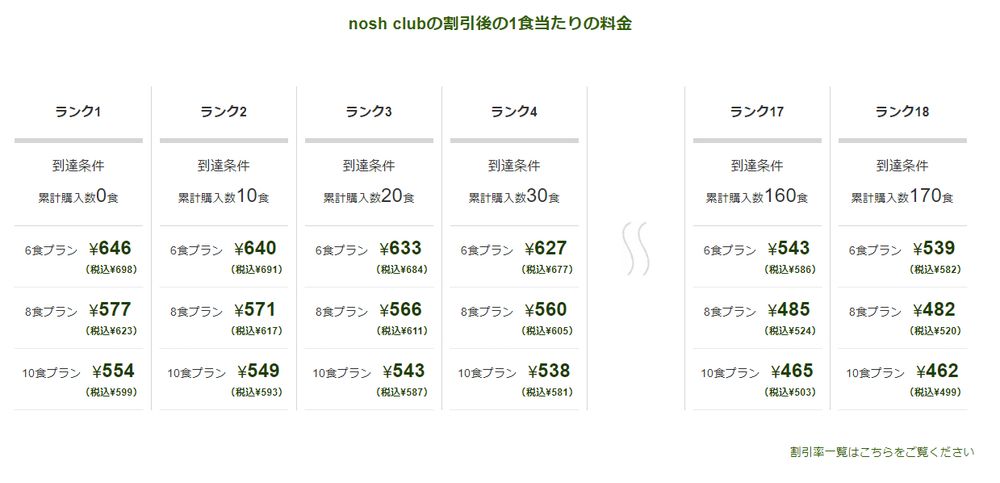Select the ¥482 8食プラン price in ランク18

click(934, 309)
